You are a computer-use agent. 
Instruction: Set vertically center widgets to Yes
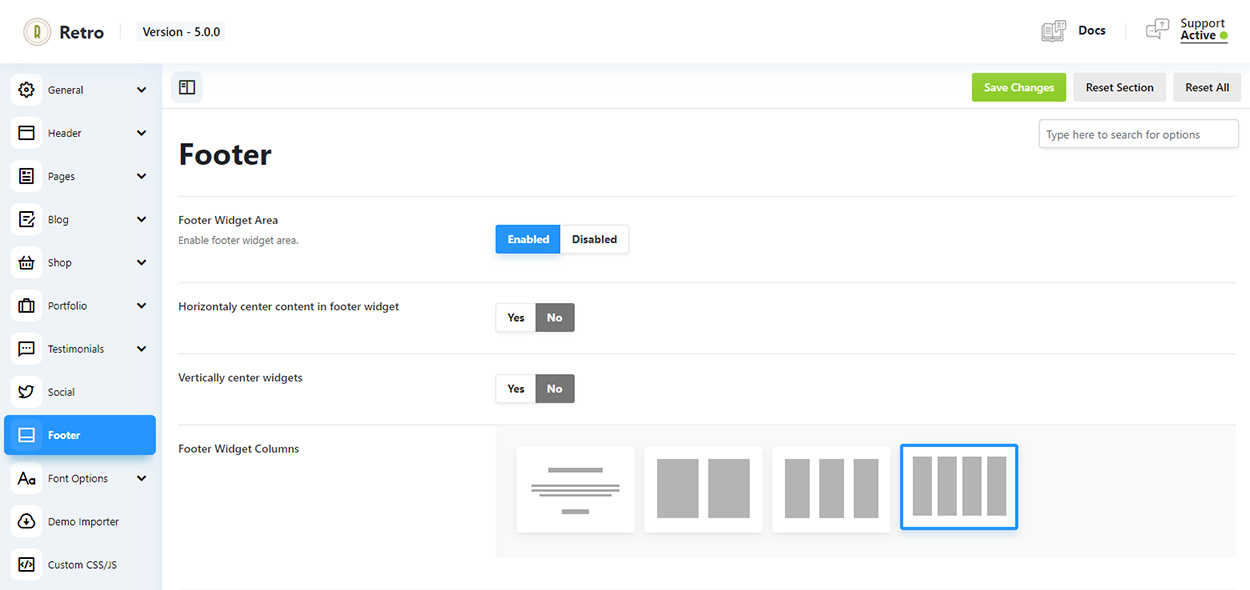pos(516,389)
